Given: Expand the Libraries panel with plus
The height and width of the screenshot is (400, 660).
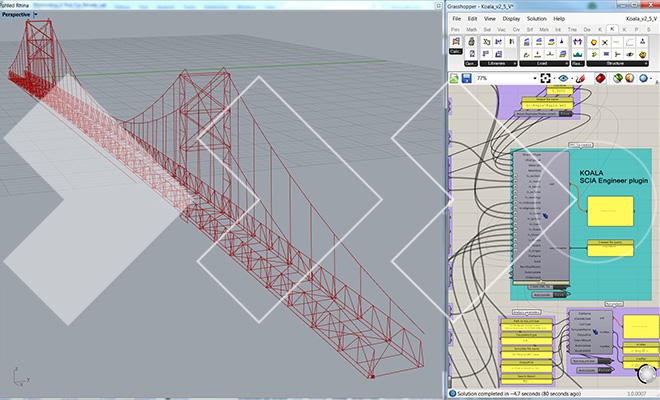Looking at the screenshot, I should 514,64.
